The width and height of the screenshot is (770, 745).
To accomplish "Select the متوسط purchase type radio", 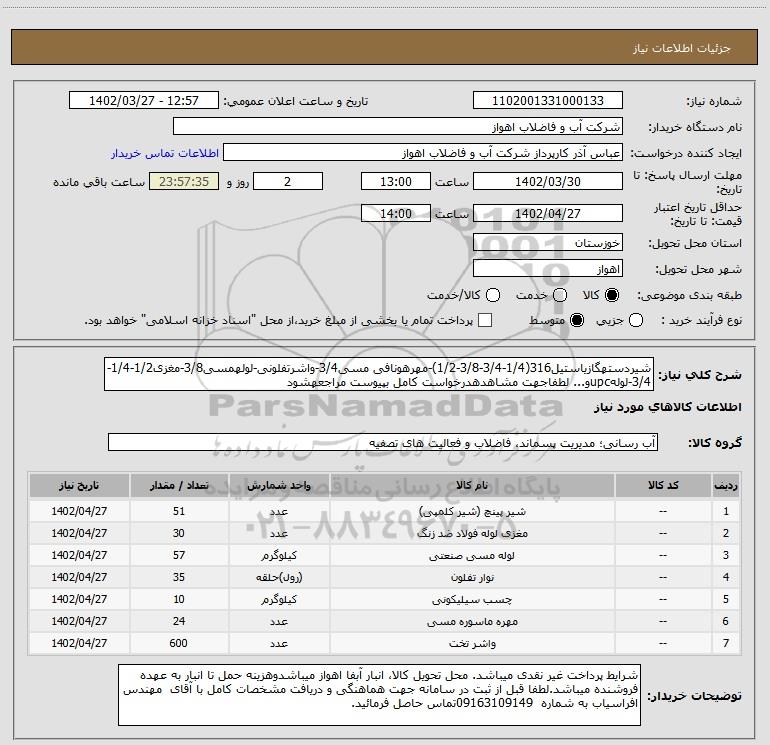I will point(577,321).
